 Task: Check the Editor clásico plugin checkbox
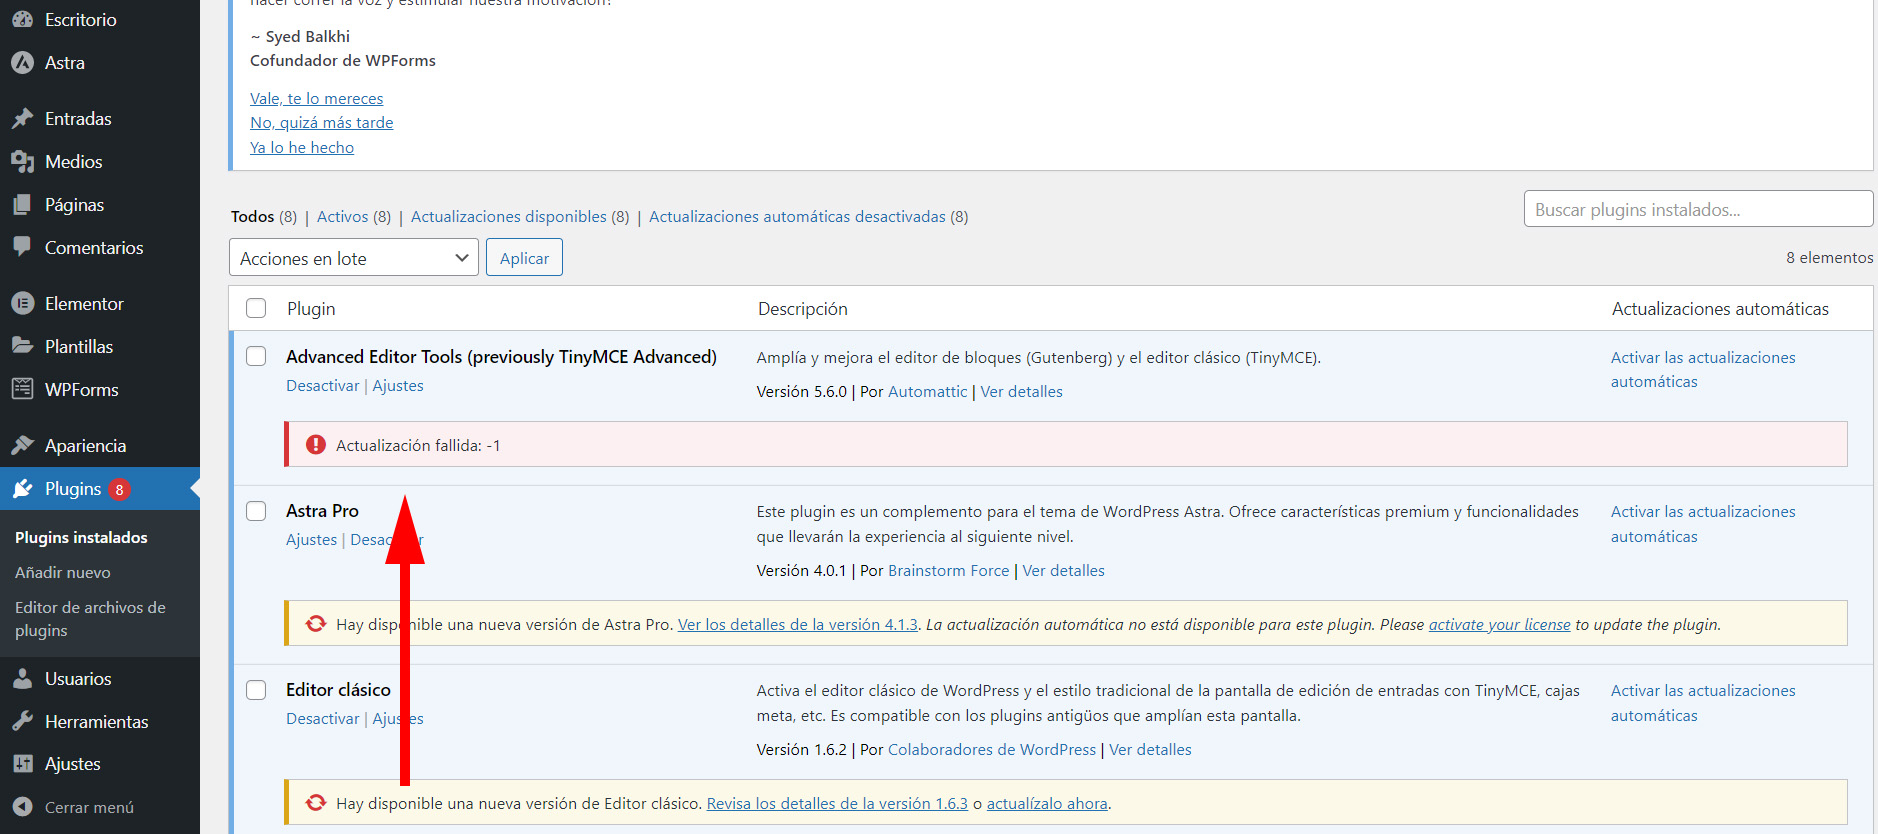(x=256, y=690)
